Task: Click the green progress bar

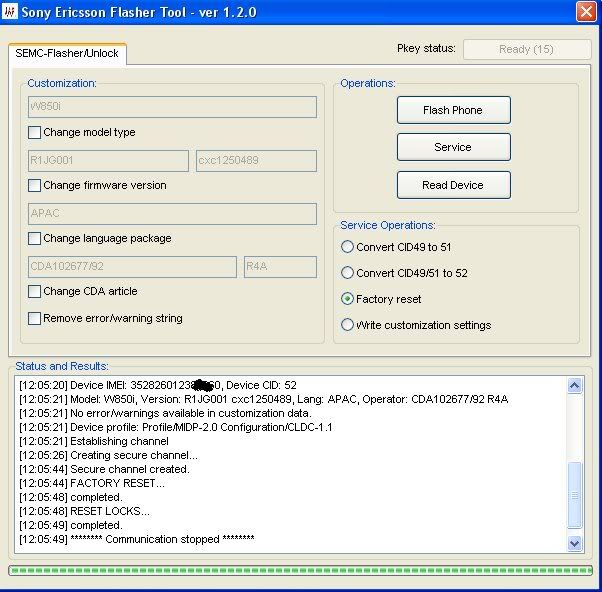Action: [x=301, y=570]
